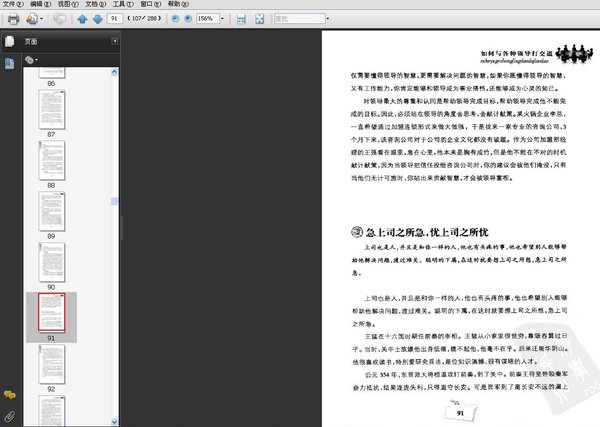
Task: Open the 帮助 (Help) menu
Action: tap(178, 4)
